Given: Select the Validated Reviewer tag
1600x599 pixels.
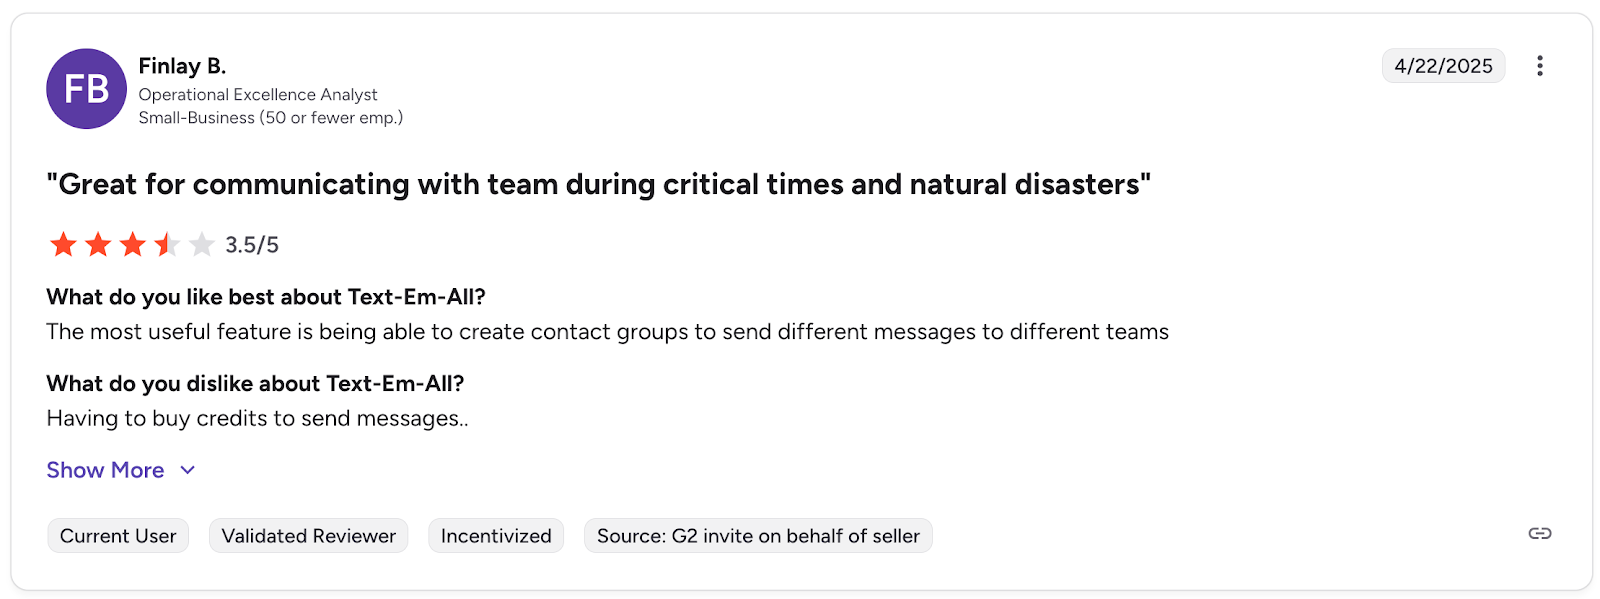Looking at the screenshot, I should [x=308, y=536].
